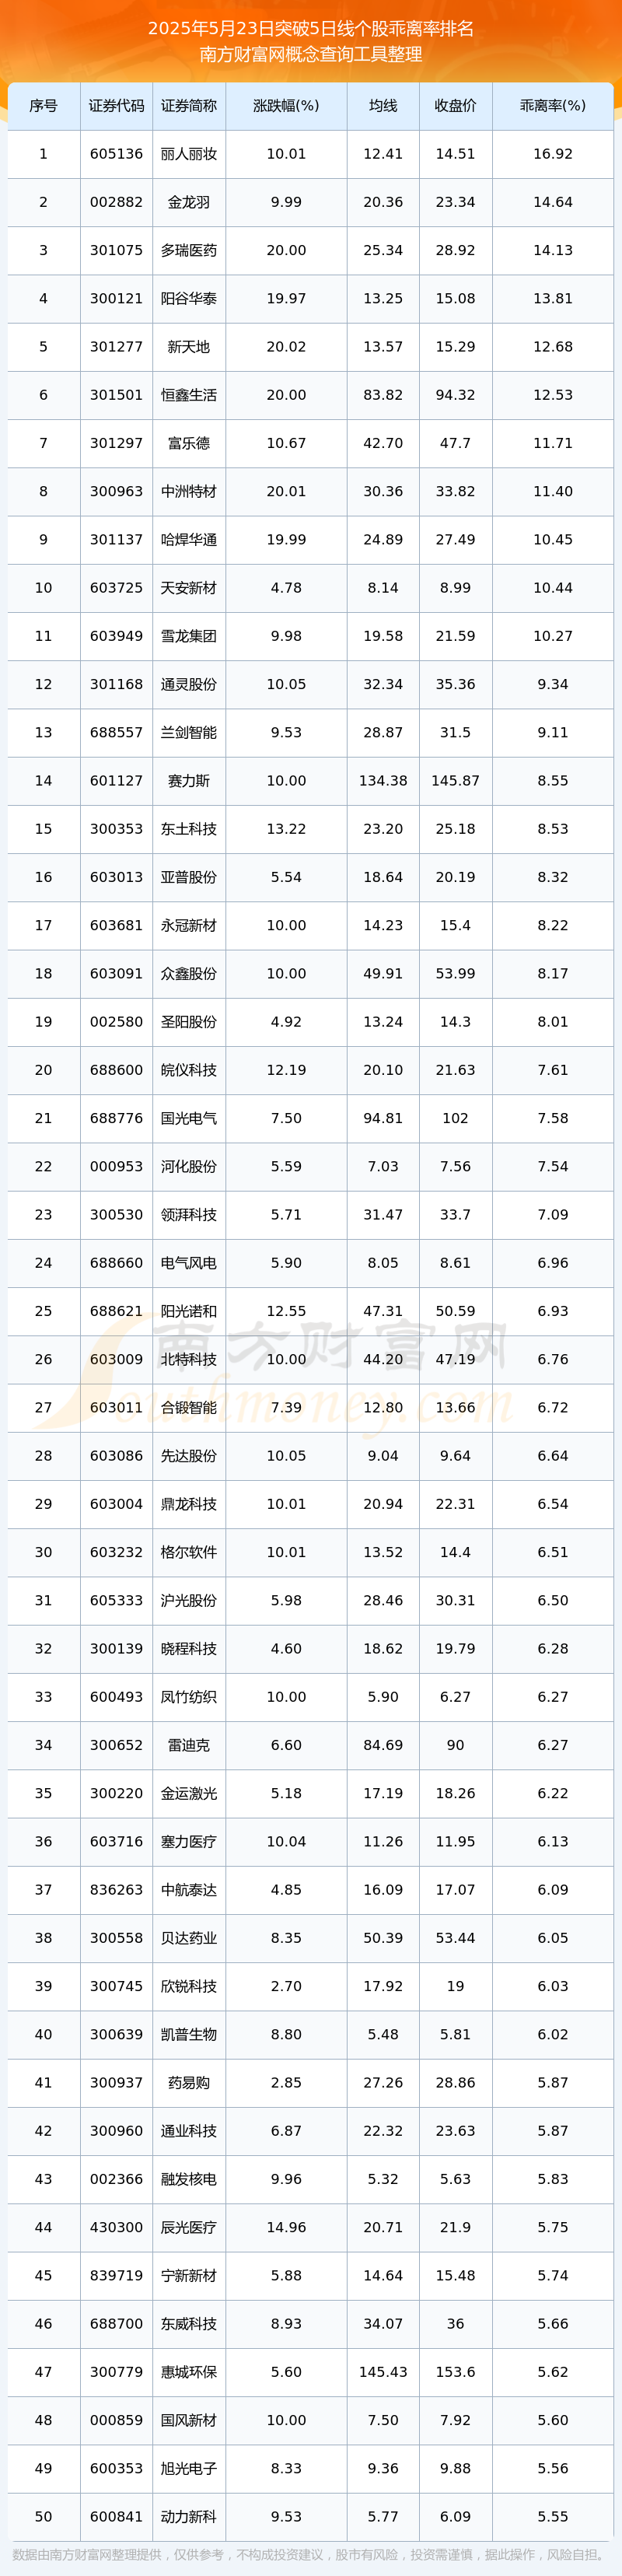Screen dimensions: 622x2576
Task: Click closing price 153.6 of 惠城环保
Action: click(455, 2372)
